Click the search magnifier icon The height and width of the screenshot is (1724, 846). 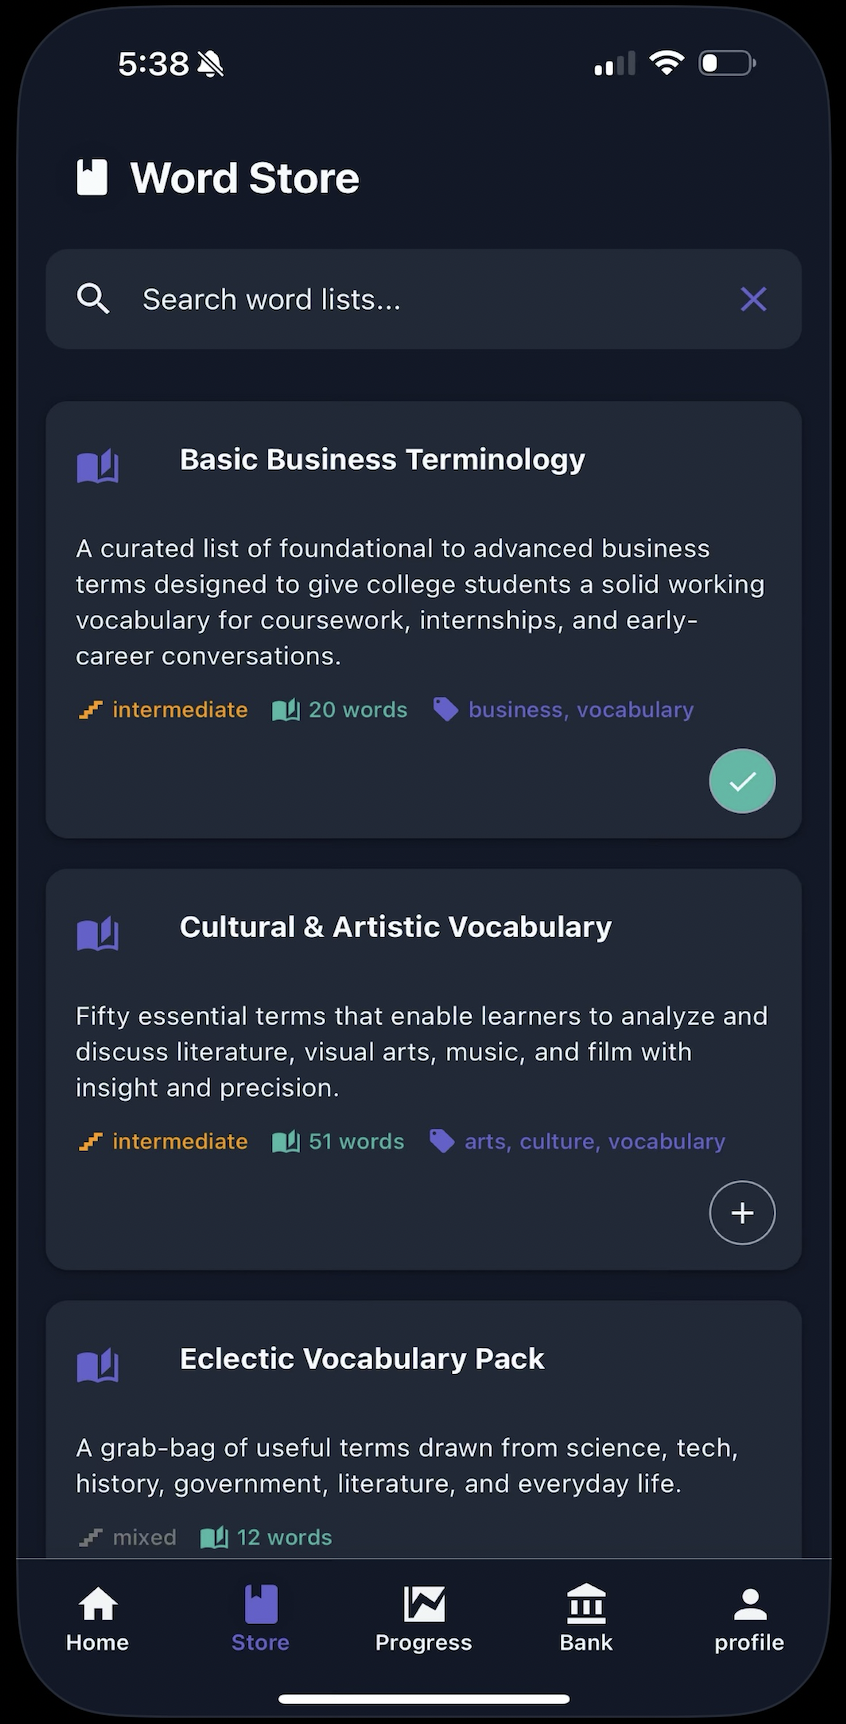pos(92,298)
